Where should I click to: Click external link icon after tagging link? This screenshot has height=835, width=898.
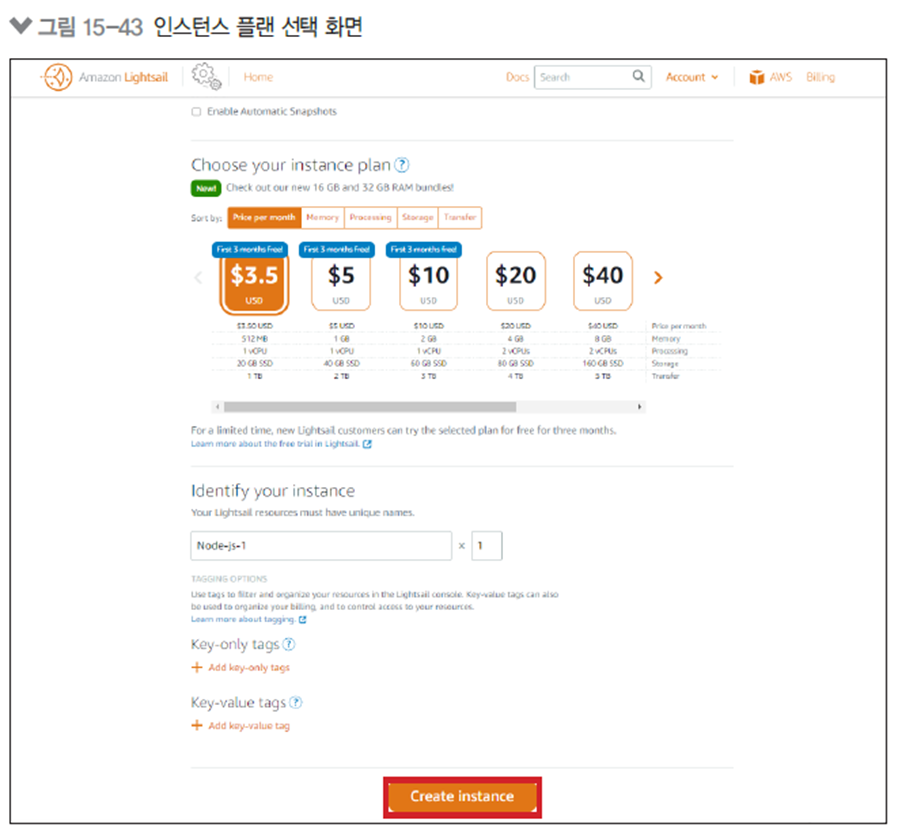point(302,619)
